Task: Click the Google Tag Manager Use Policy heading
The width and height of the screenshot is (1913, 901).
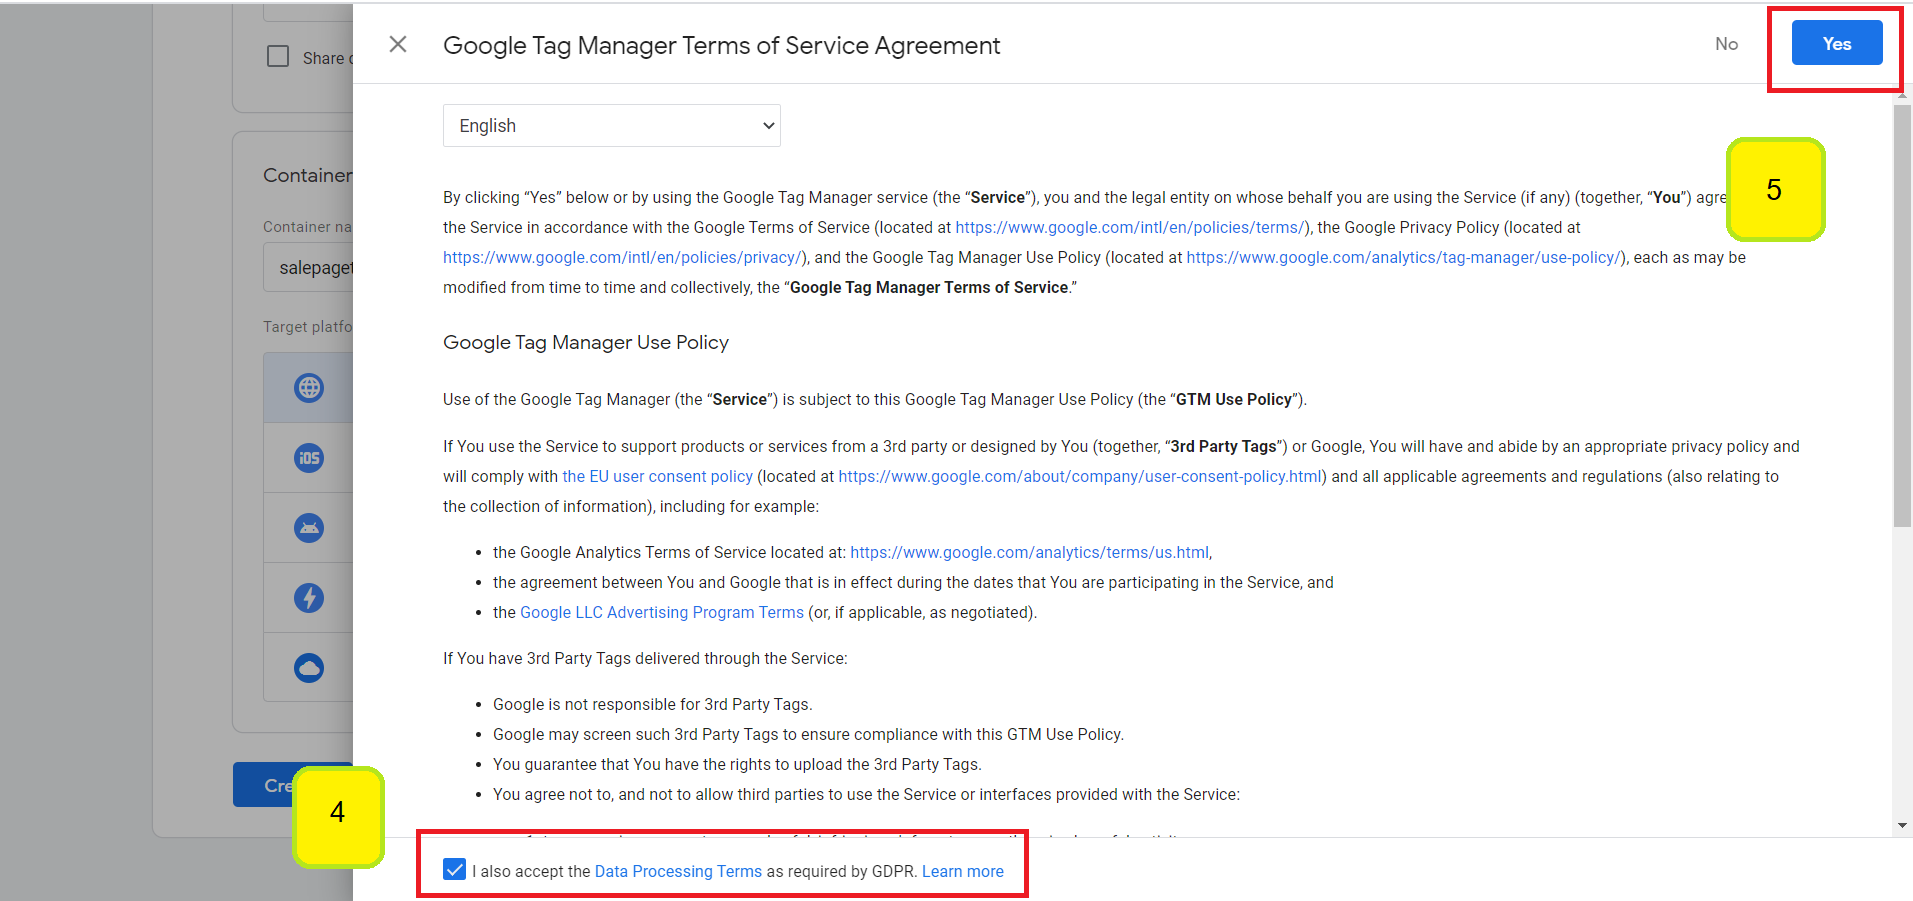Action: [x=586, y=343]
